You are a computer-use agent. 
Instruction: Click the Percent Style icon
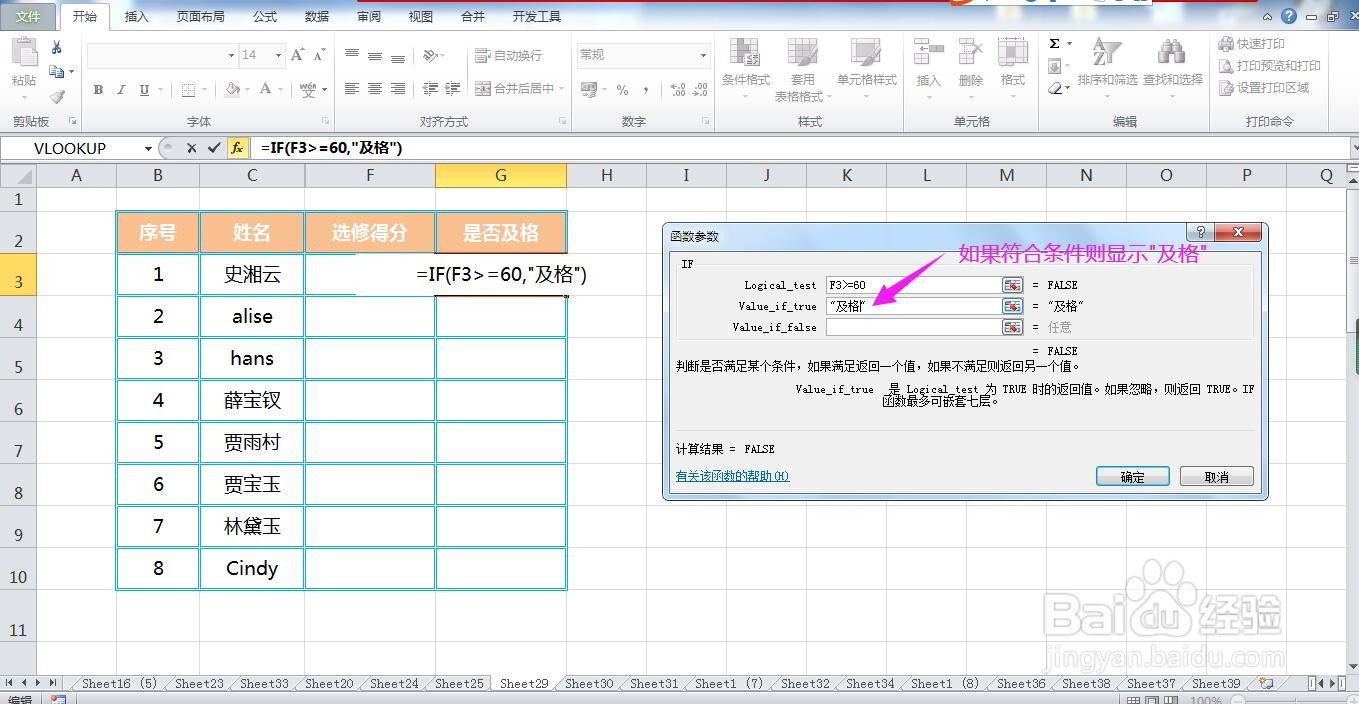pos(622,90)
